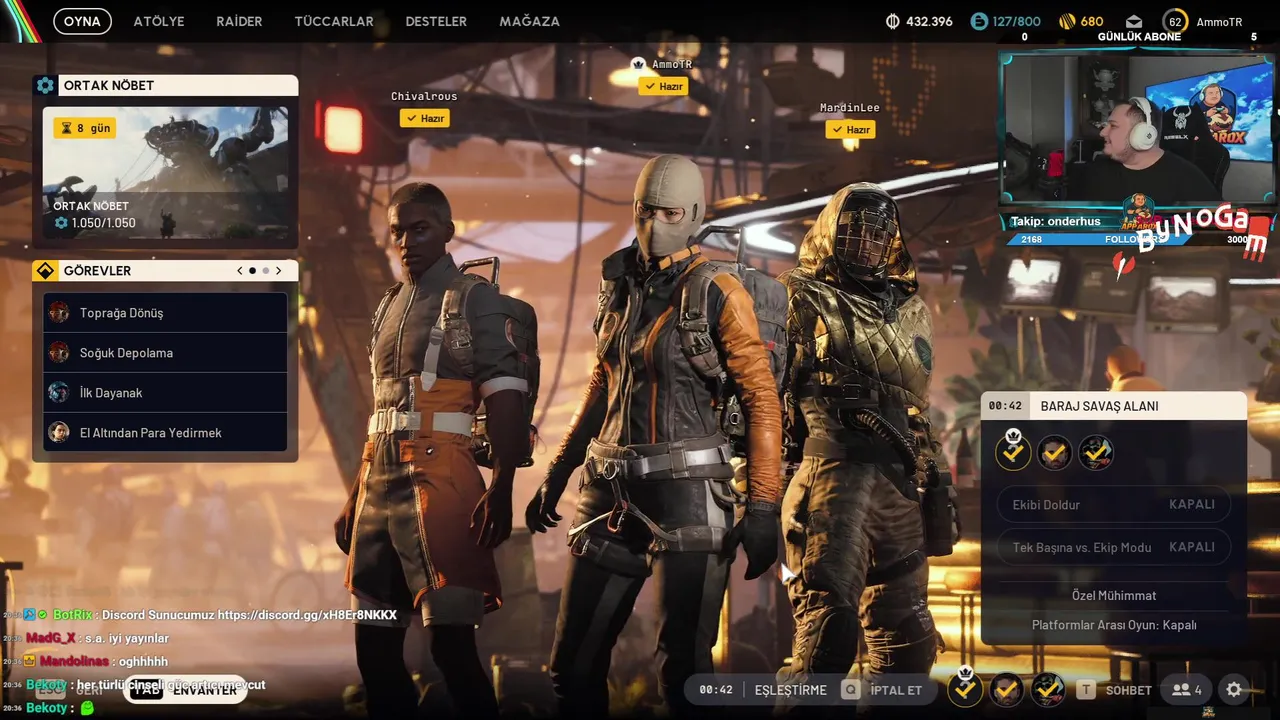Click the 00:42 timer in the map panel

(1005, 406)
